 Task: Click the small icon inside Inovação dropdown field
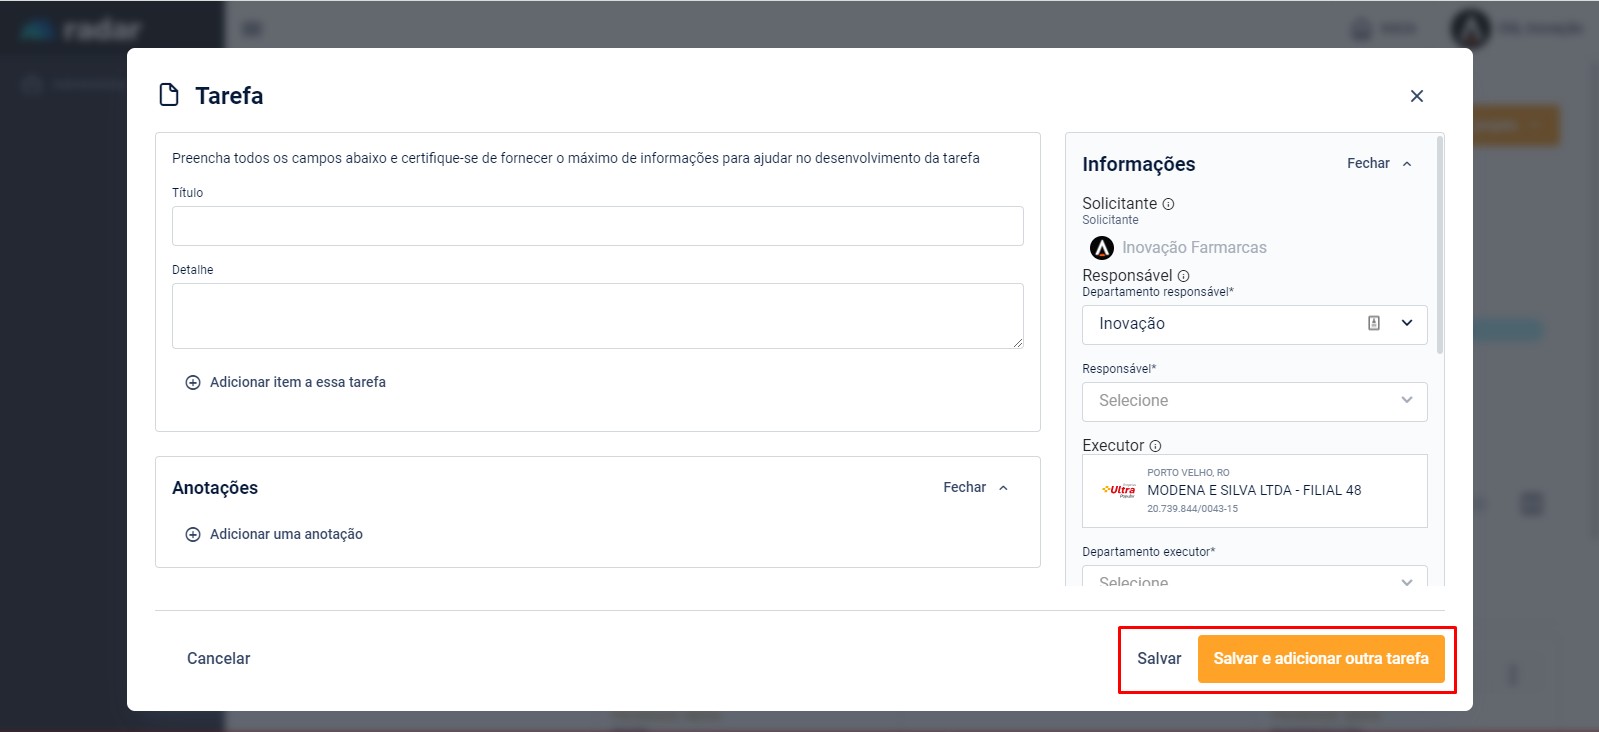coord(1374,323)
